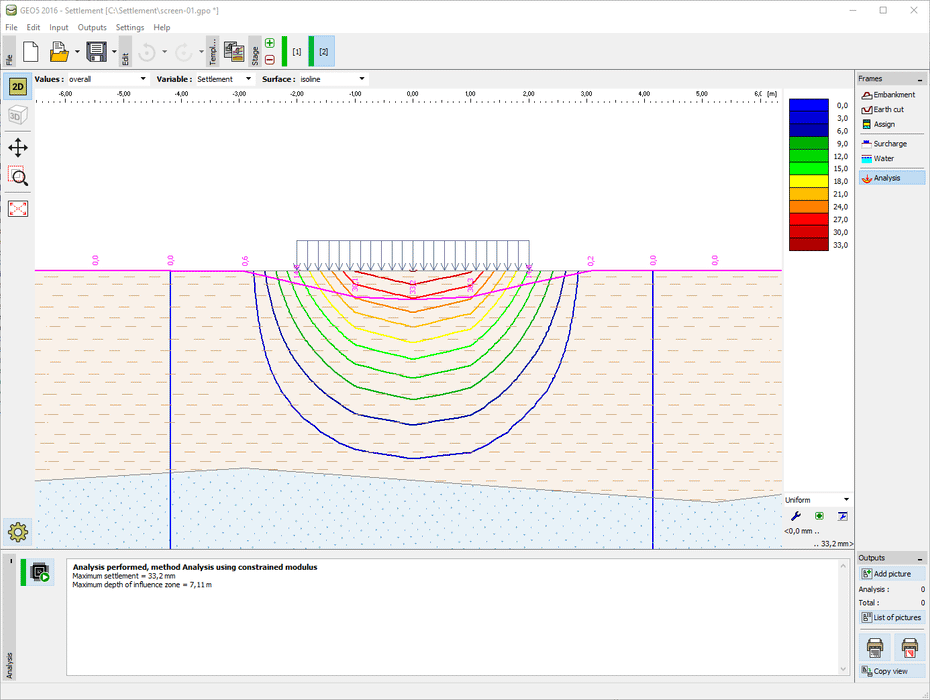Open the gear settings icon at bottom left
The image size is (930, 700).
tap(18, 532)
